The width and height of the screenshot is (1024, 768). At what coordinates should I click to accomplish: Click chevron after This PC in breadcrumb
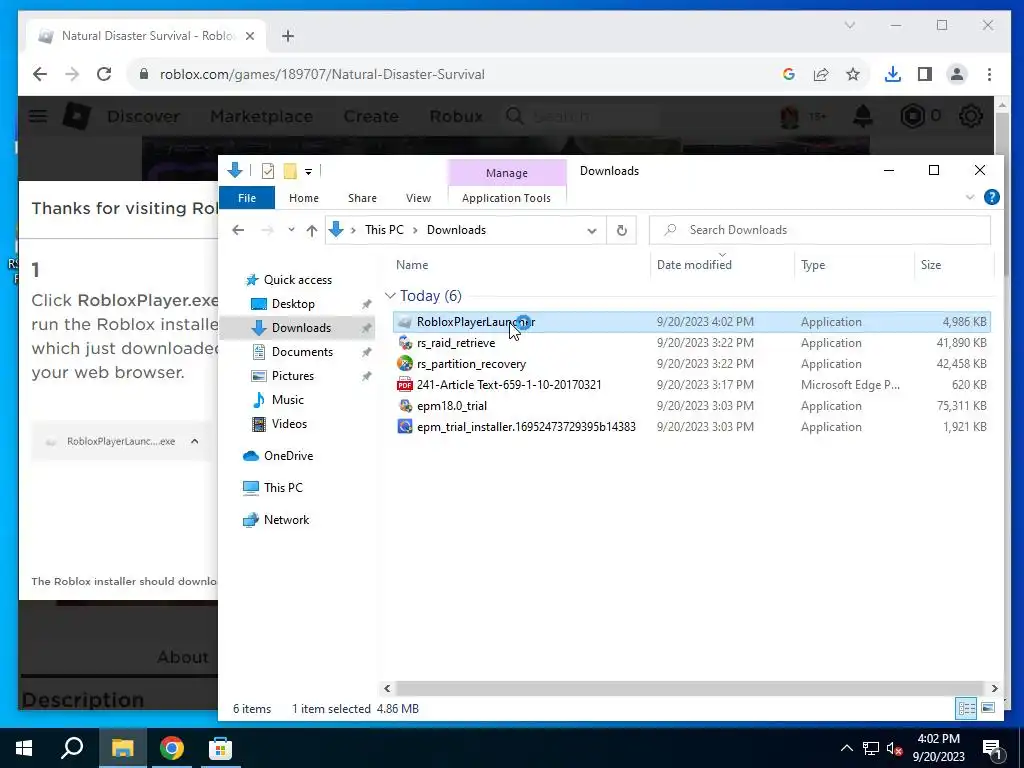click(x=415, y=230)
